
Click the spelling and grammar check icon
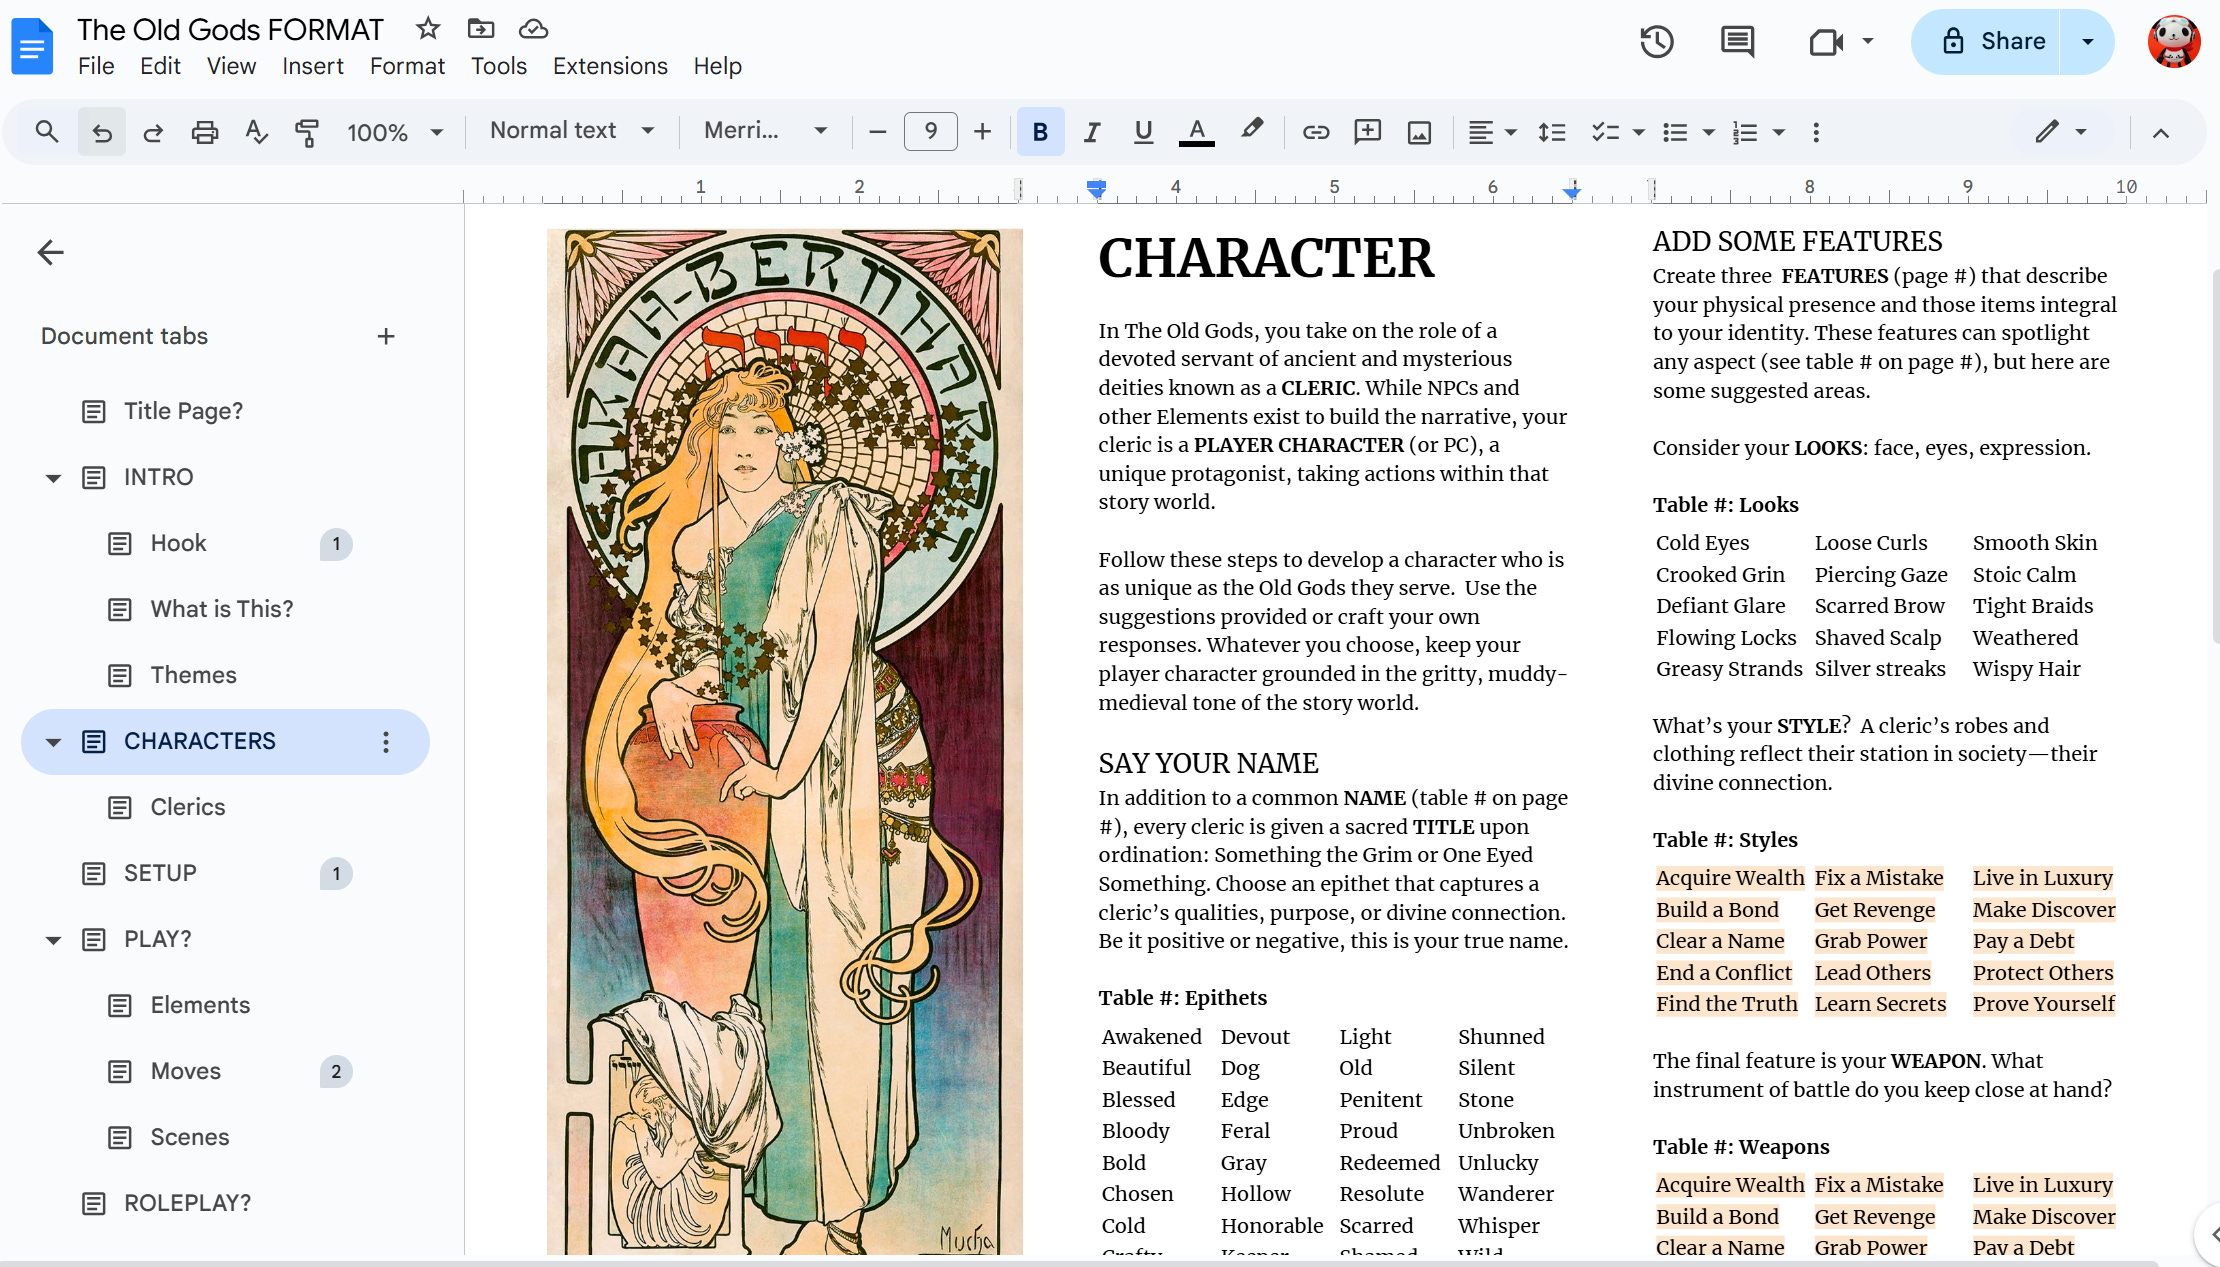pos(256,132)
